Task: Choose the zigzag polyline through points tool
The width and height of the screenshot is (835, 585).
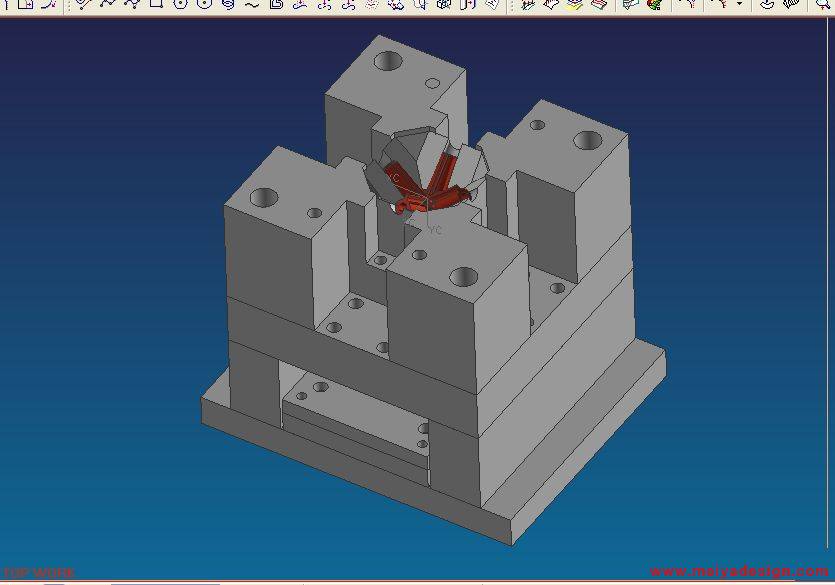Action: (107, 5)
